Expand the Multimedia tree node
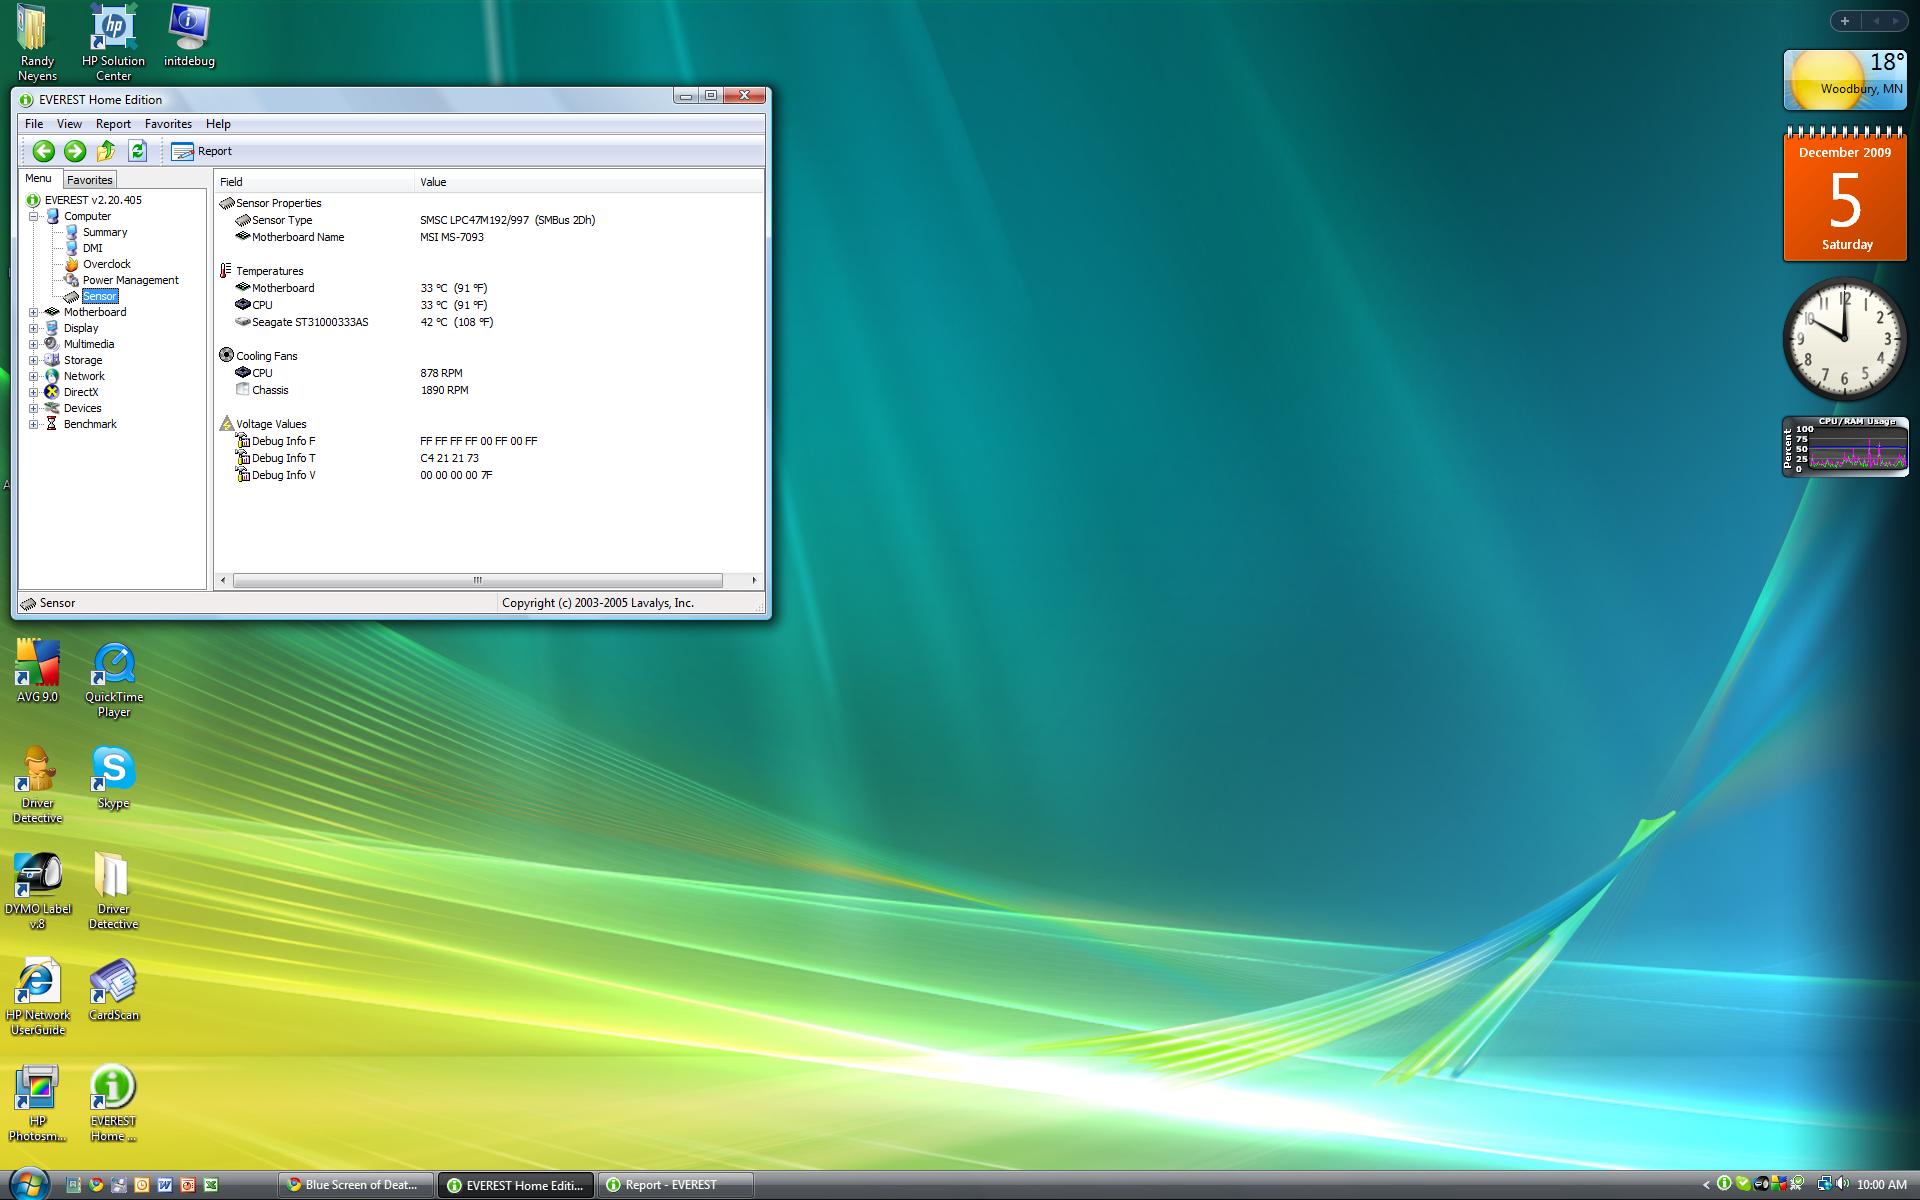 coord(33,344)
